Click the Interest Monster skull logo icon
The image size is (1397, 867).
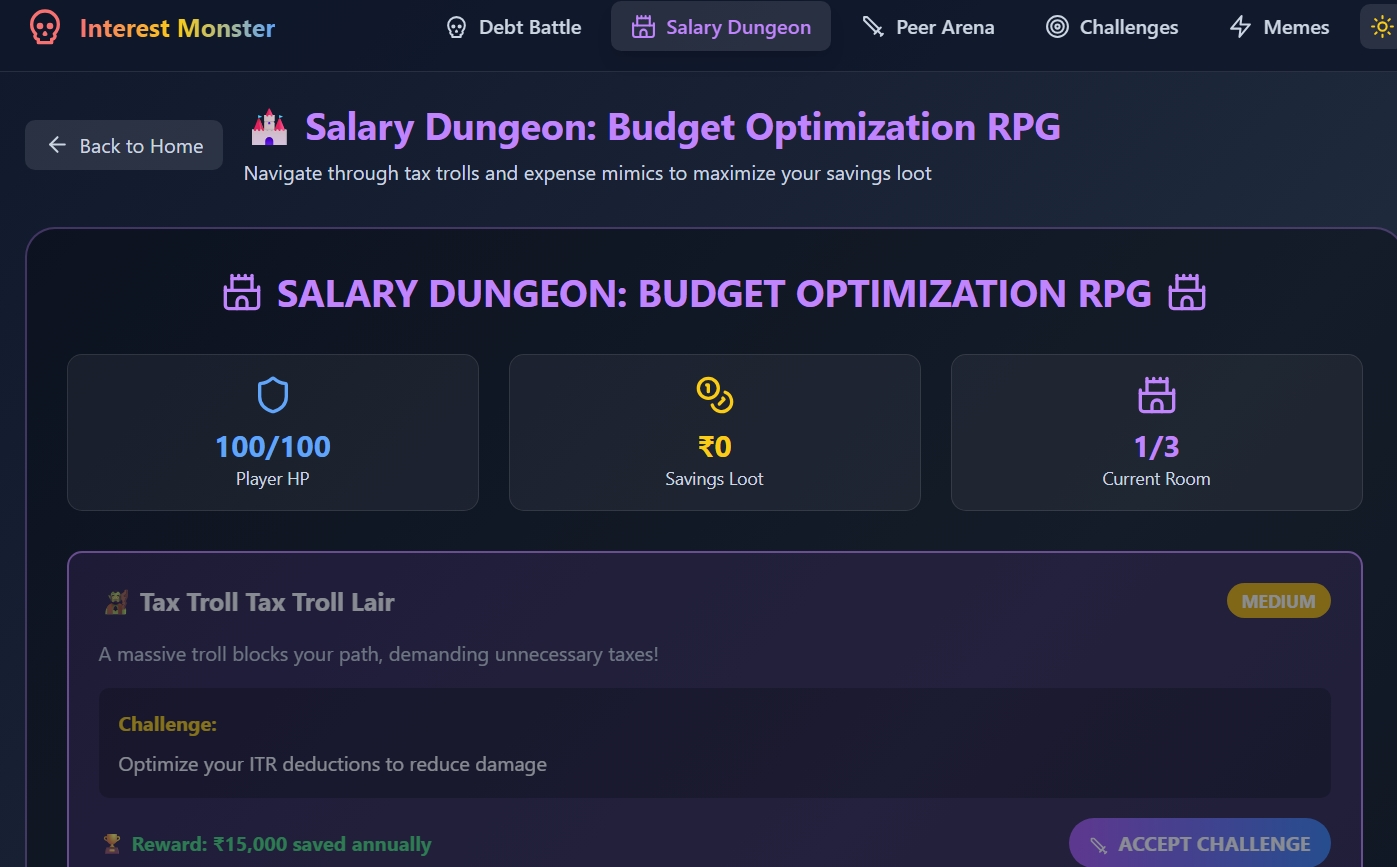44,27
